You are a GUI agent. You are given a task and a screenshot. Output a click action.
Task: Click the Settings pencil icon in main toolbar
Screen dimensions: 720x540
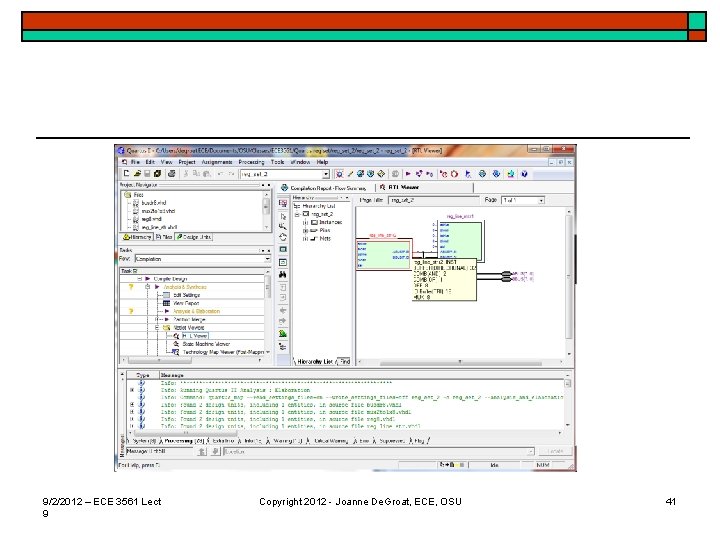click(350, 174)
